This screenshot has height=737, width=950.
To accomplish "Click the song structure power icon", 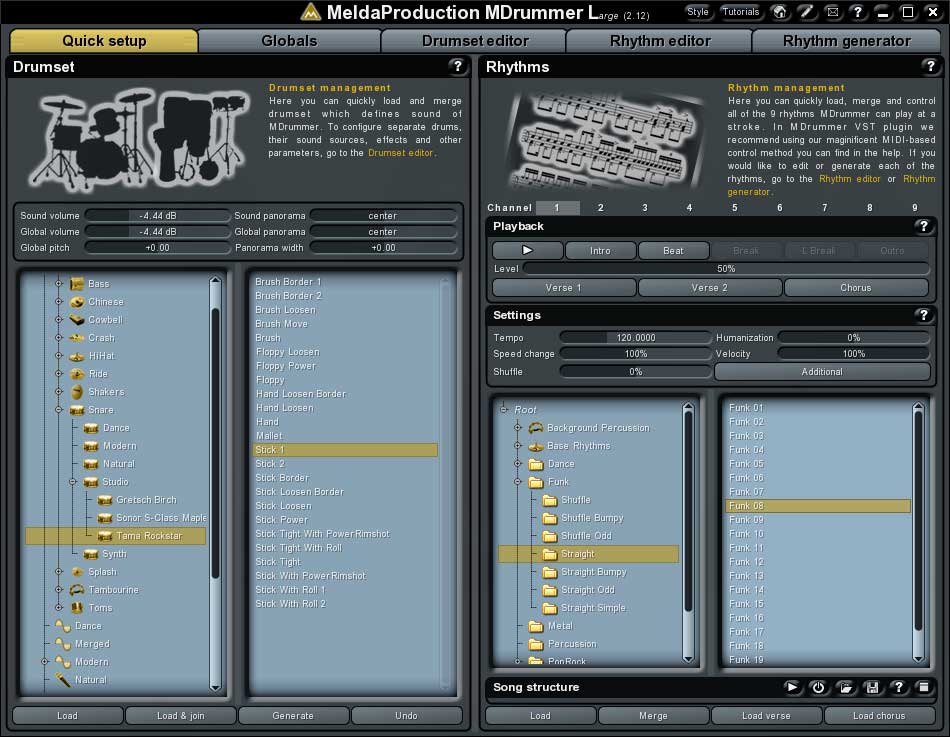I will pyautogui.click(x=818, y=687).
